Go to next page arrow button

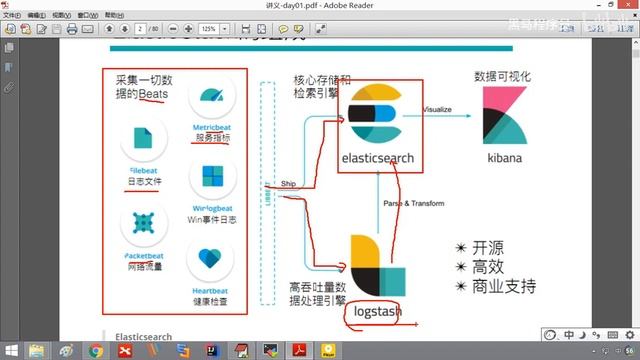(x=125, y=29)
